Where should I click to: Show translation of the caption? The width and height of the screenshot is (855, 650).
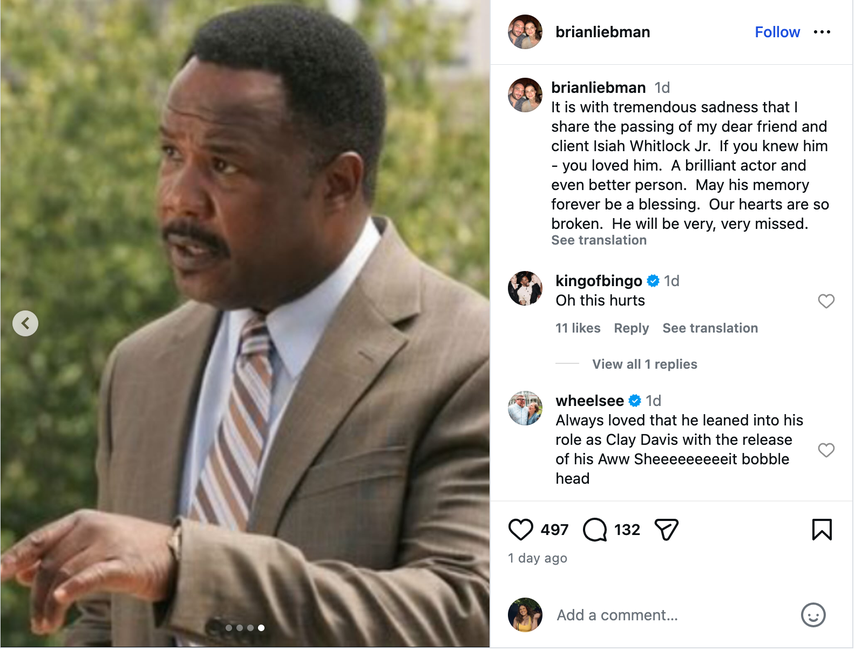[598, 240]
